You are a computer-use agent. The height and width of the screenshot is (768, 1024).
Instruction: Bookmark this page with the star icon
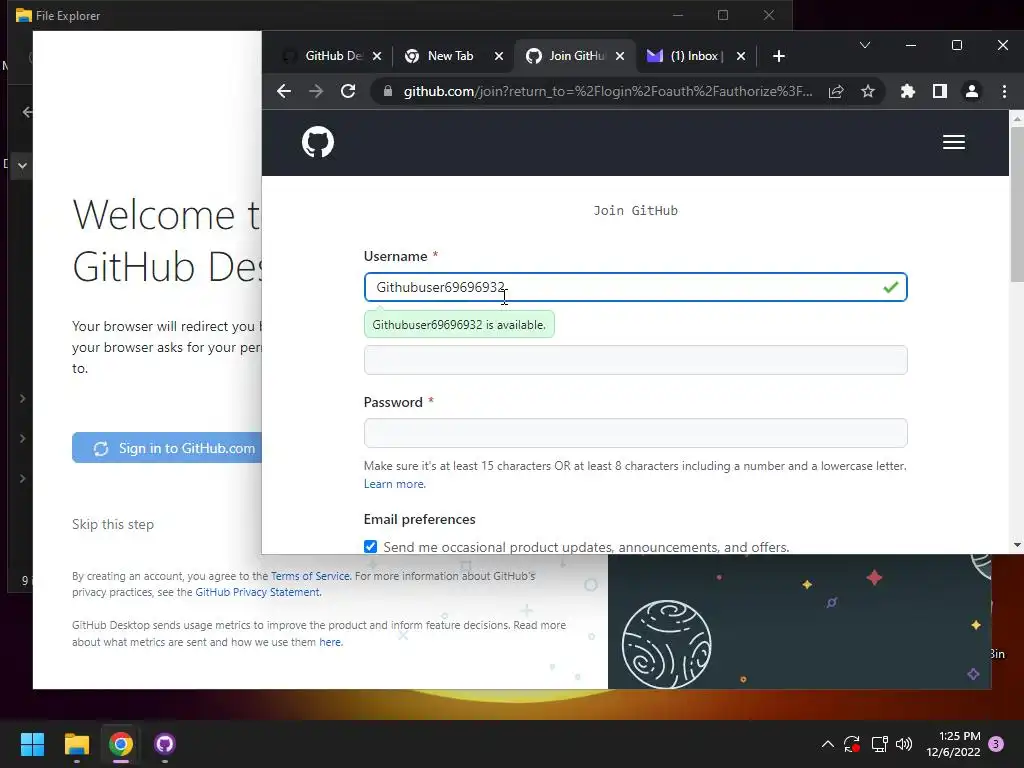pyautogui.click(x=867, y=91)
